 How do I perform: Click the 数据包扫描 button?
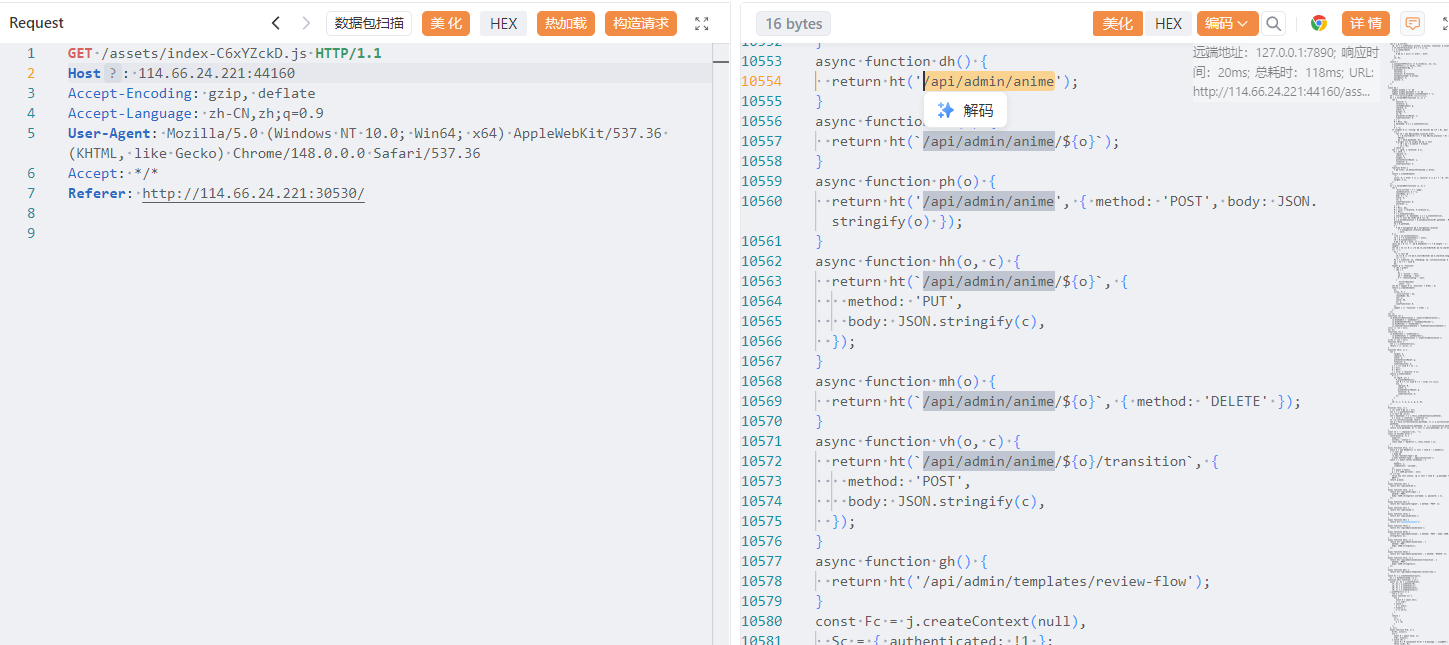tap(369, 23)
